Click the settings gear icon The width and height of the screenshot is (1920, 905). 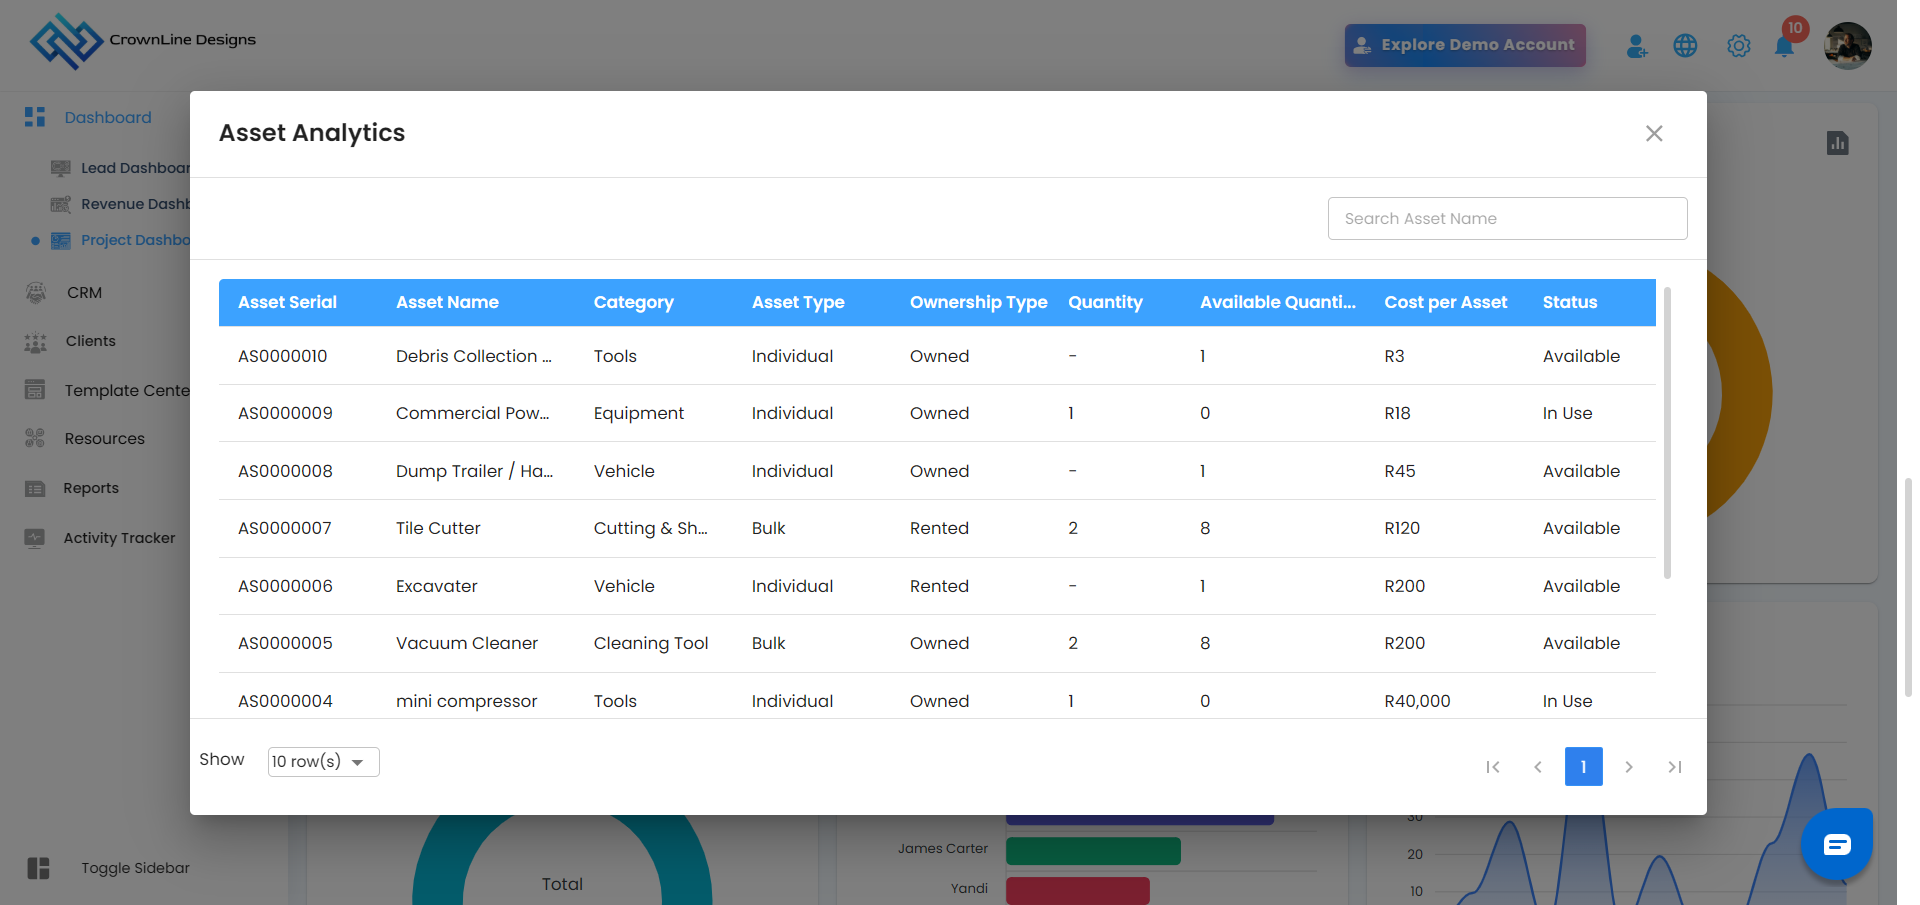click(x=1739, y=46)
